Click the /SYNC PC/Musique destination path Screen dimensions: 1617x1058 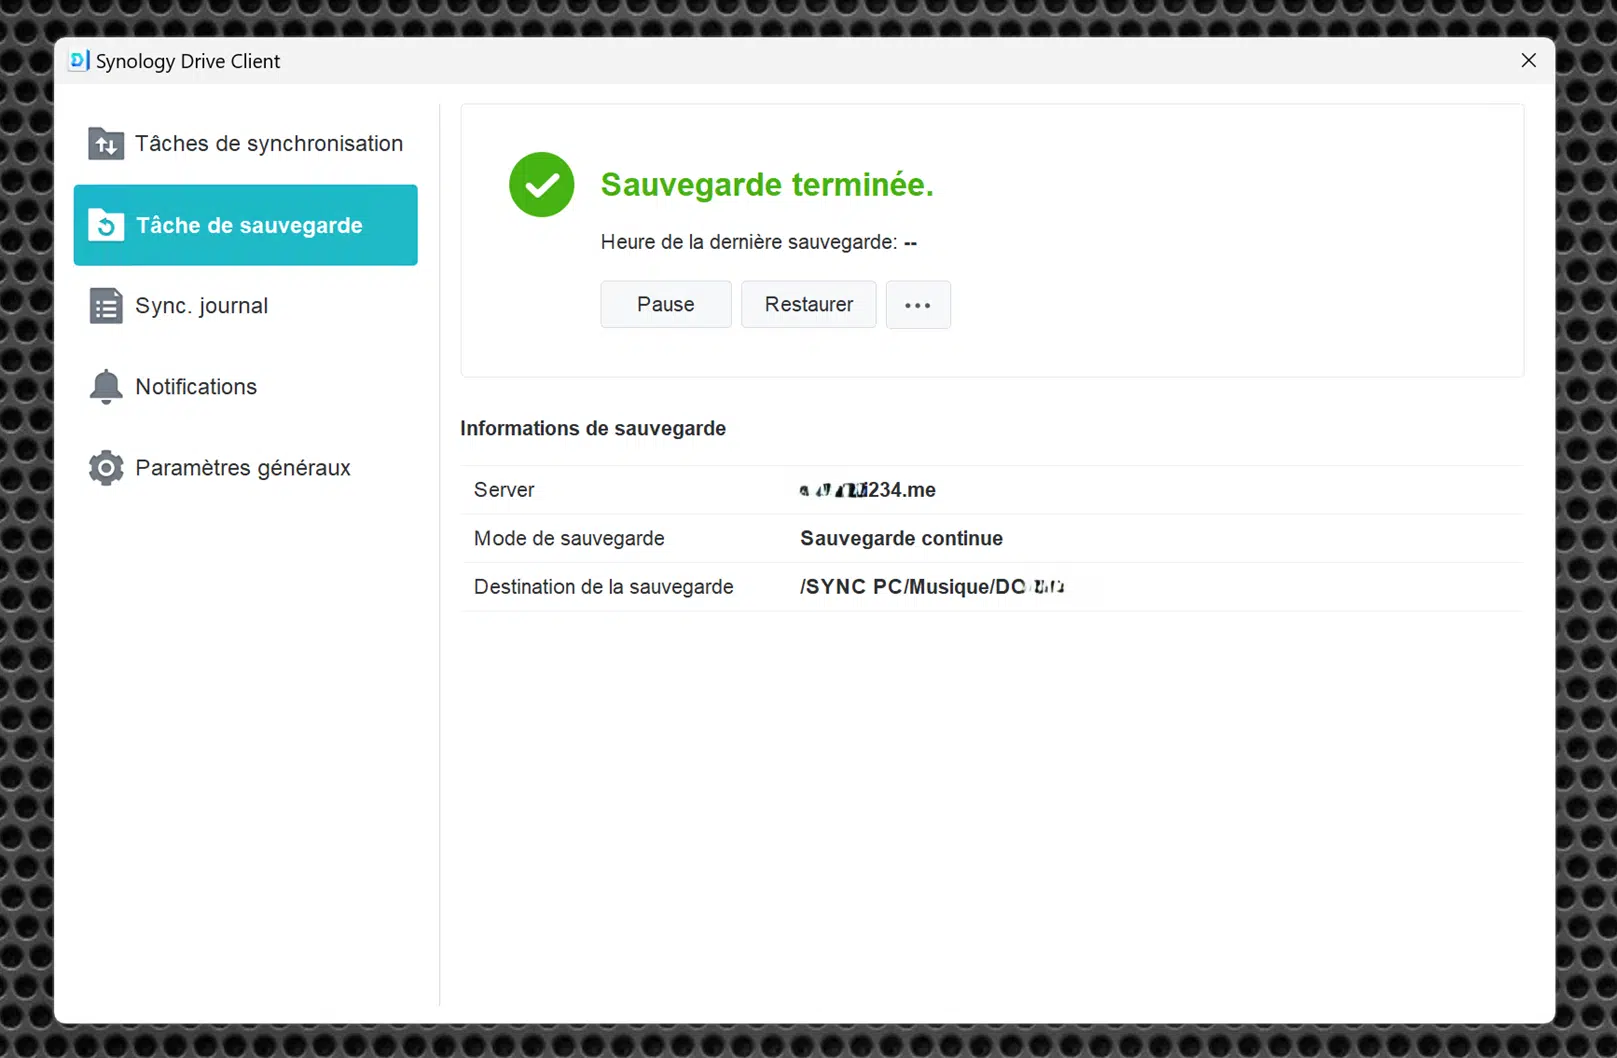[932, 587]
